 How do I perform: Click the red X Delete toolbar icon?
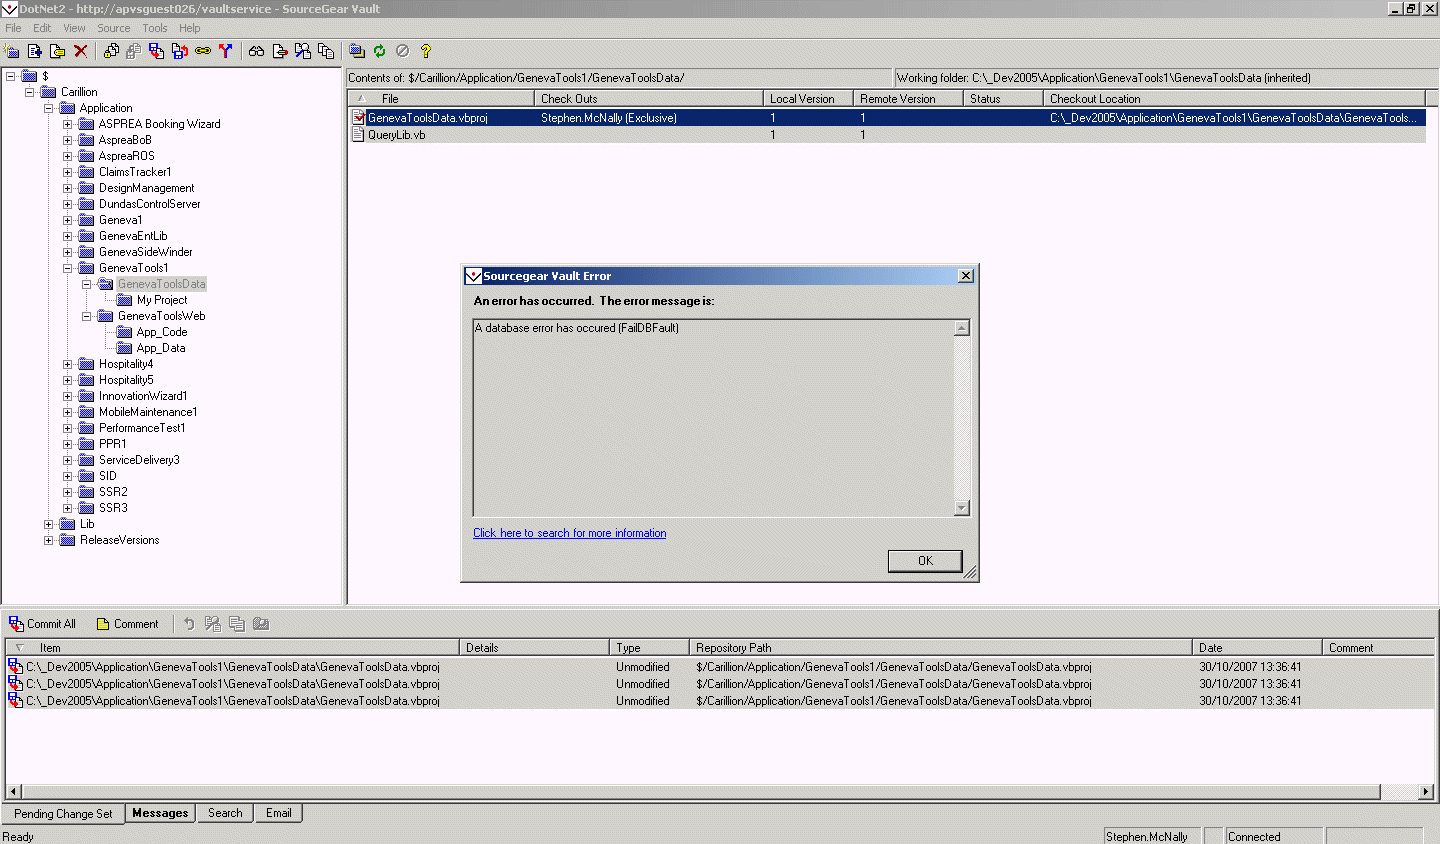(81, 51)
